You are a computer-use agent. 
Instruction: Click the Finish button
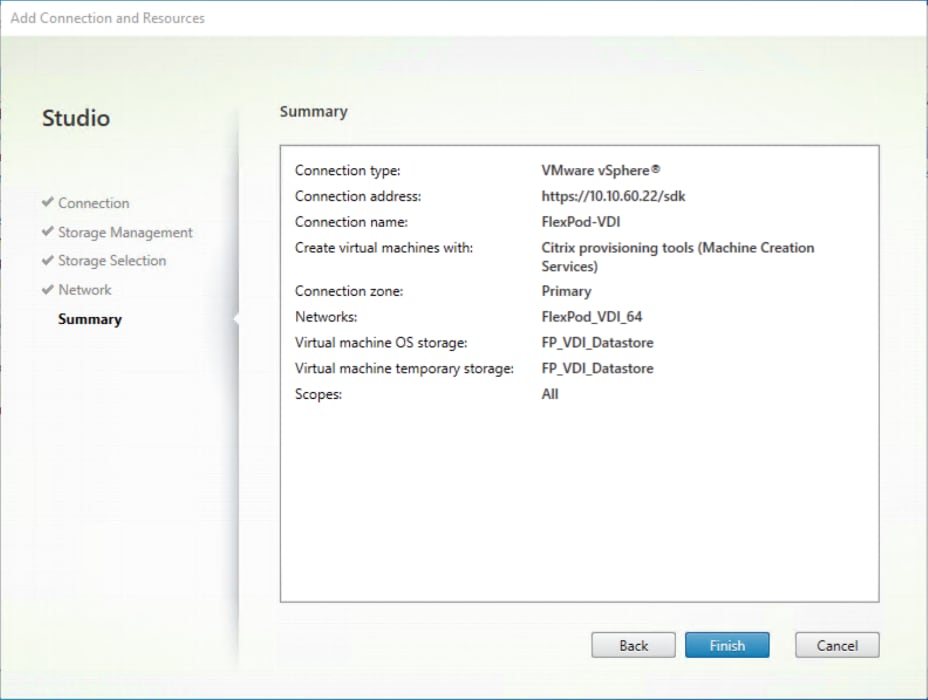727,645
